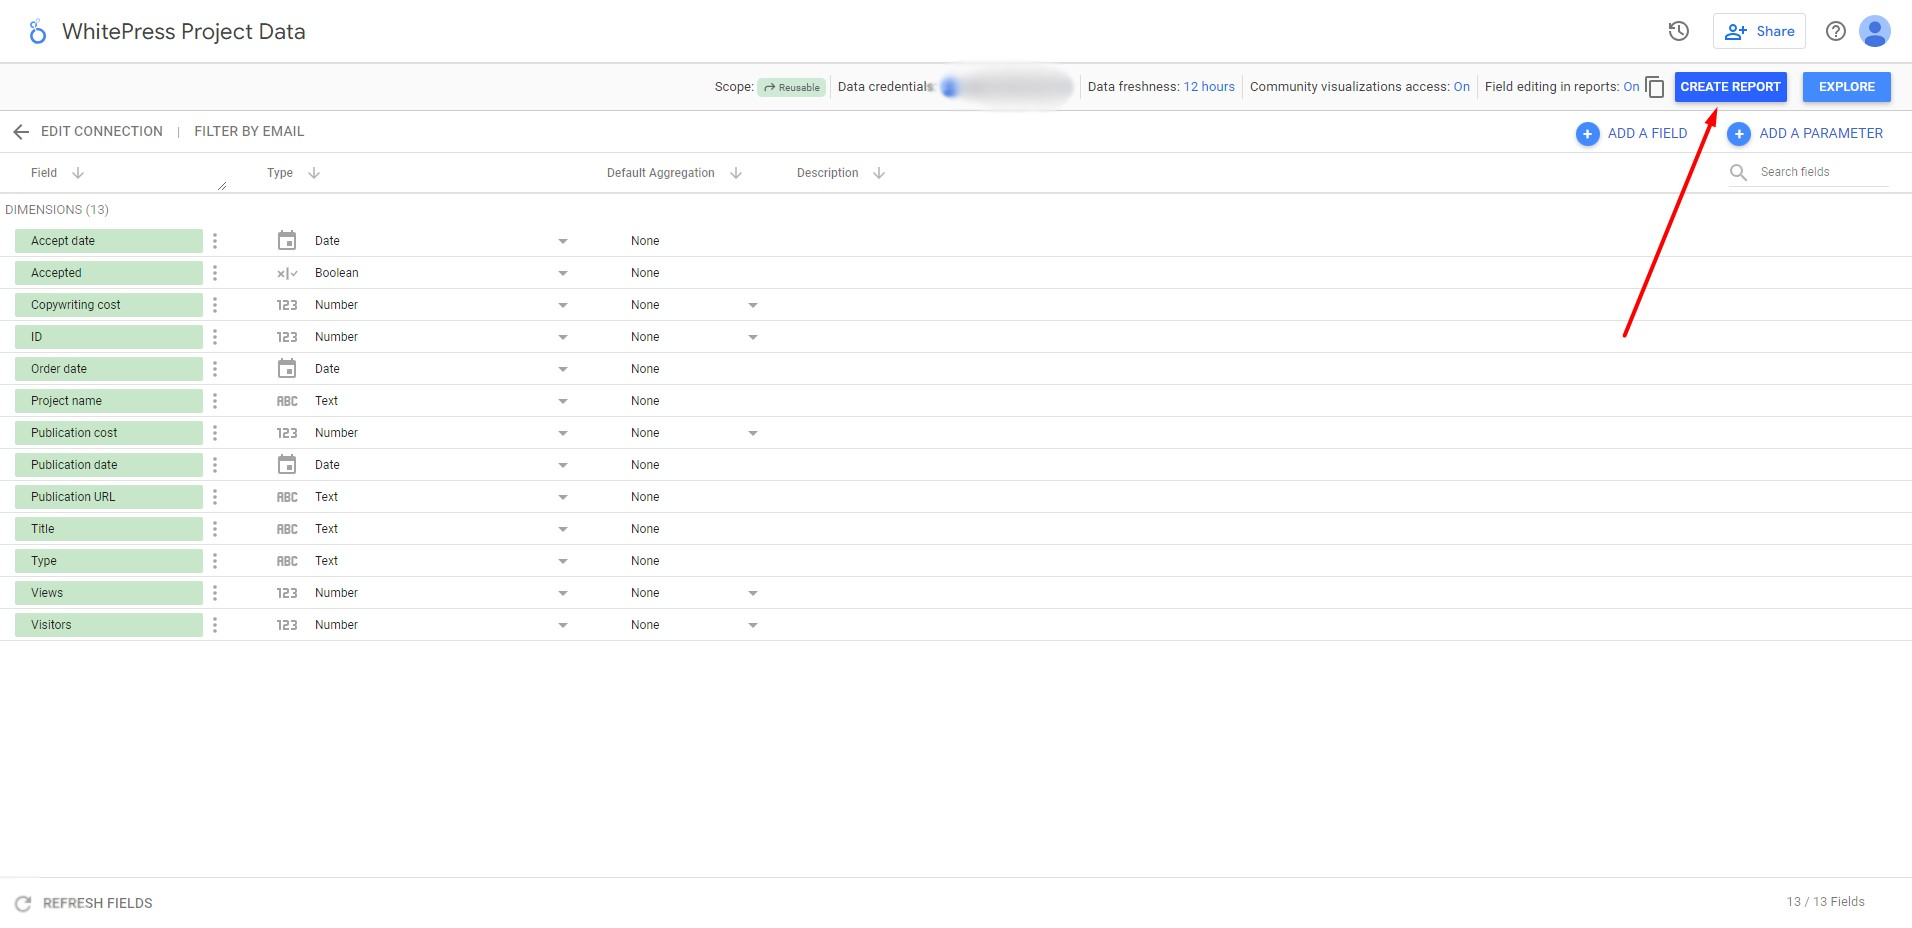Click the Explore button

point(1846,87)
